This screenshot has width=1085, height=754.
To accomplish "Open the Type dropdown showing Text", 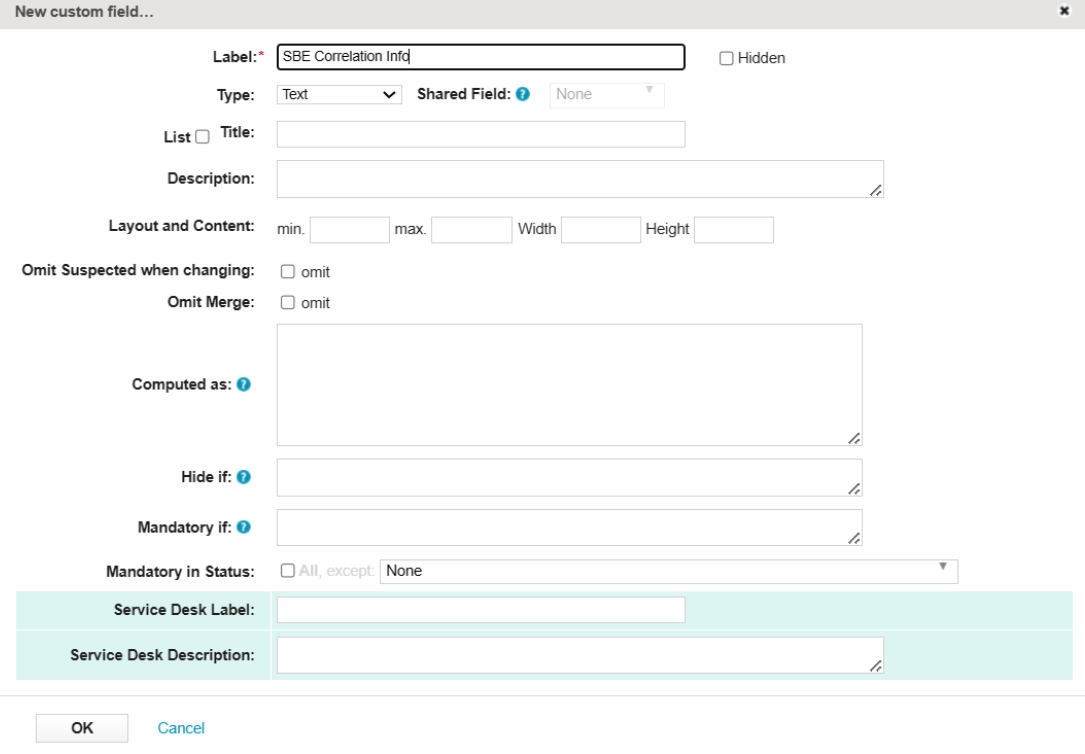I will (339, 95).
